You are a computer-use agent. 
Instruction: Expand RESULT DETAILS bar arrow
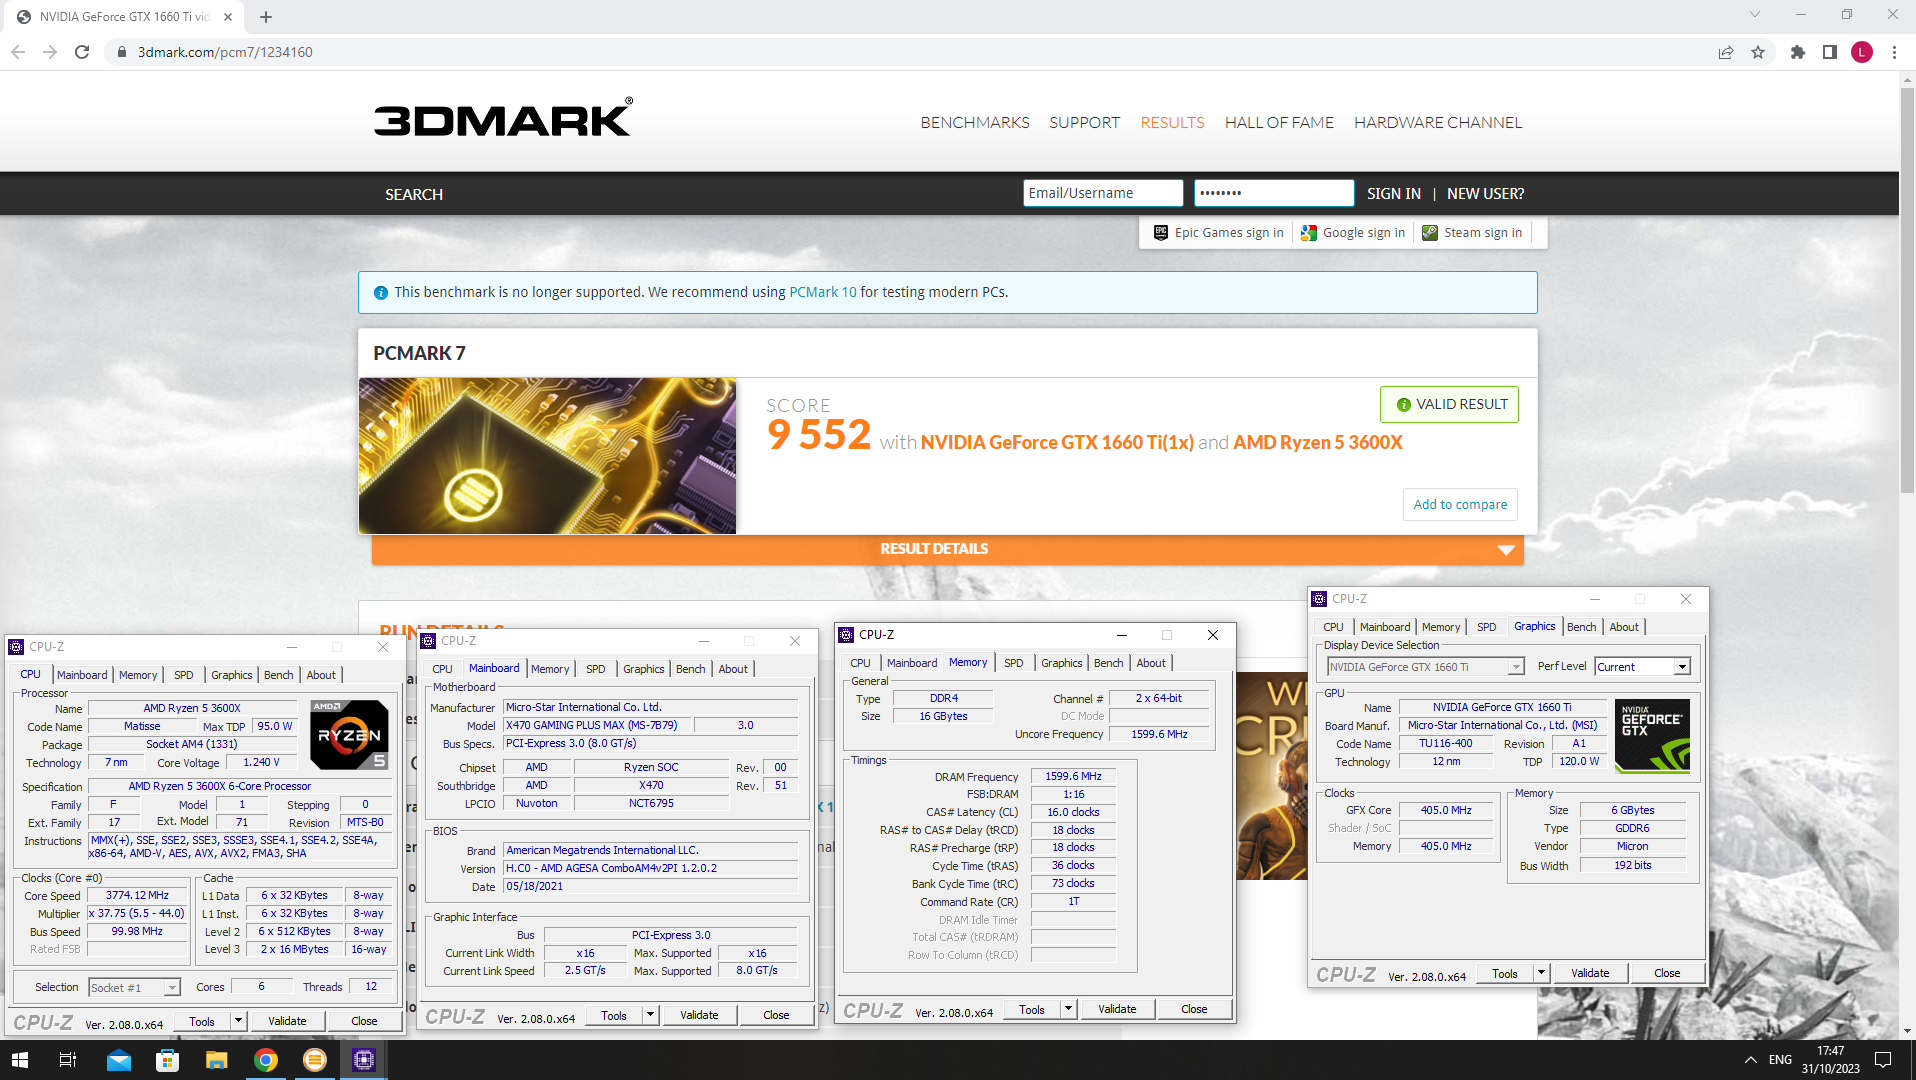click(1506, 550)
